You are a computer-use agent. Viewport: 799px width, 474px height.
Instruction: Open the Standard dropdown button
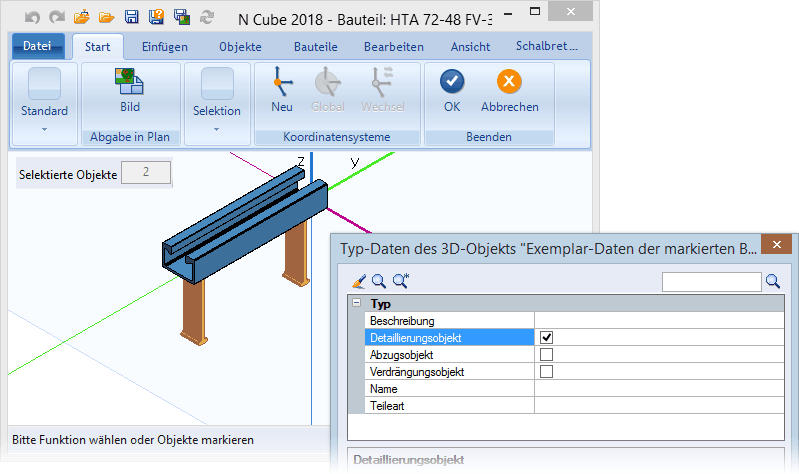44,104
